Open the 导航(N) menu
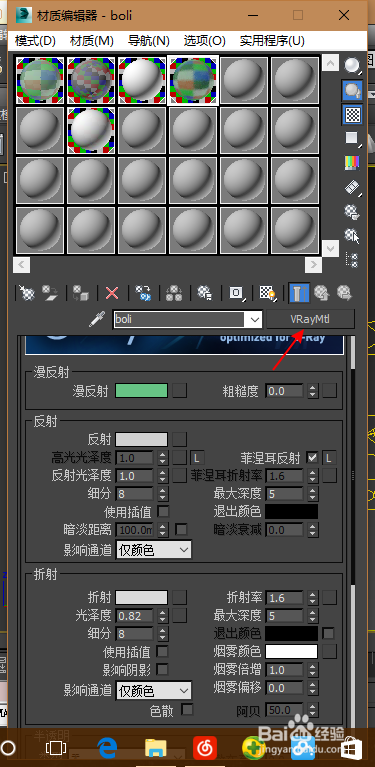The height and width of the screenshot is (767, 375). point(149,41)
